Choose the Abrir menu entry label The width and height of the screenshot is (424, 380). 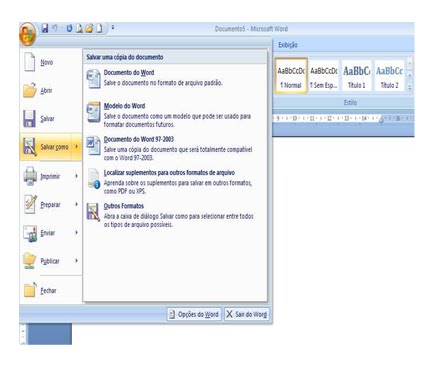46,90
